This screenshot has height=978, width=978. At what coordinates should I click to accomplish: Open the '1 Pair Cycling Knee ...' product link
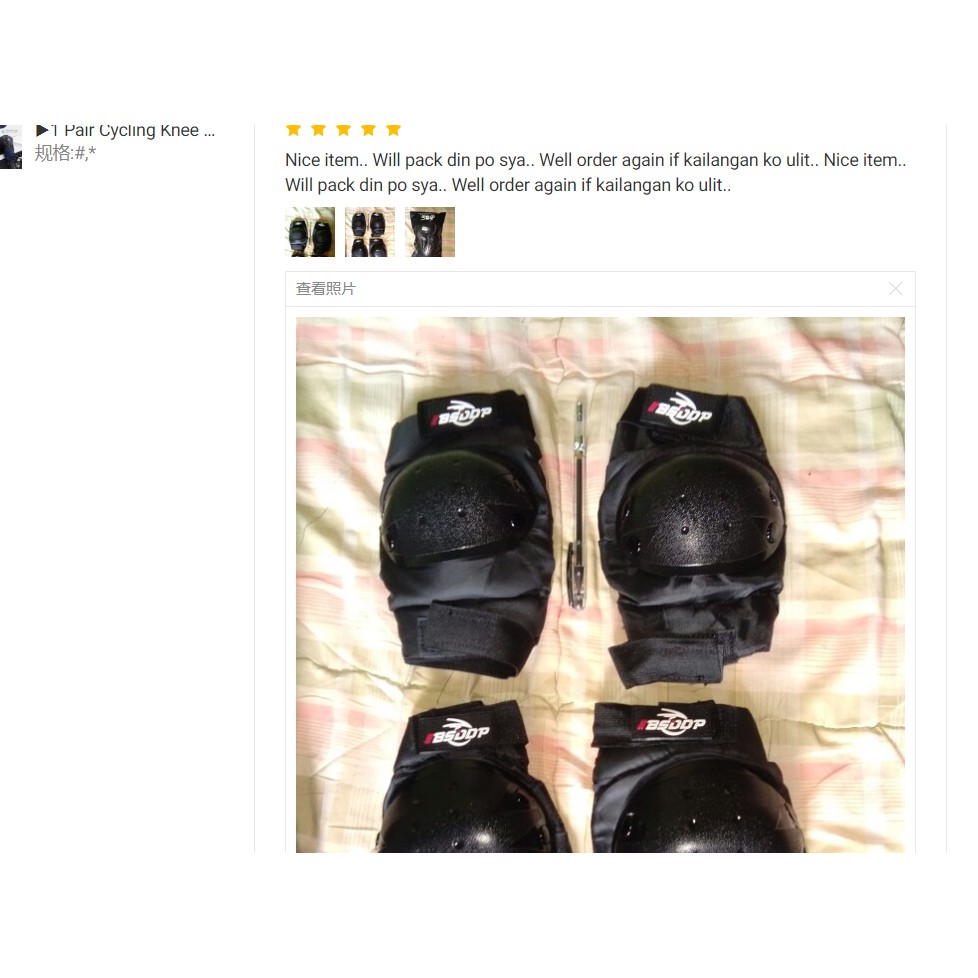133,130
